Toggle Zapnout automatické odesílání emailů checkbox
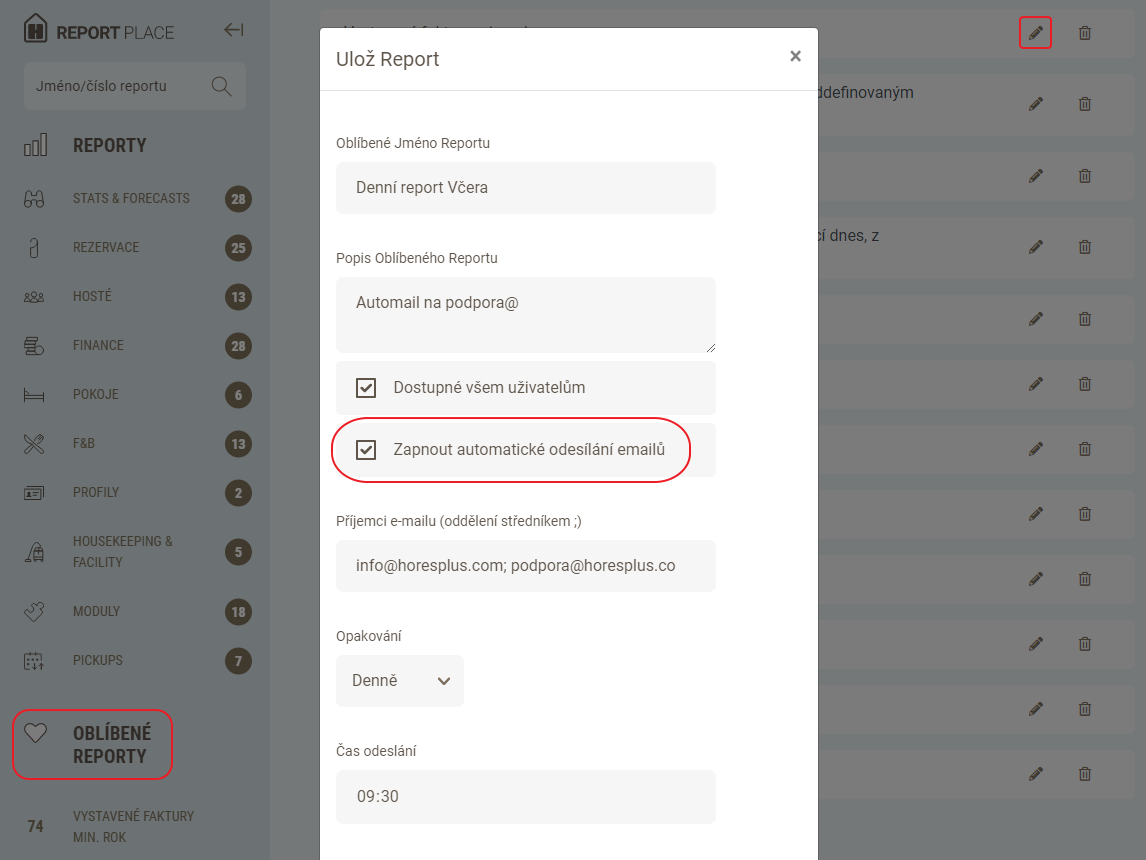 click(366, 450)
